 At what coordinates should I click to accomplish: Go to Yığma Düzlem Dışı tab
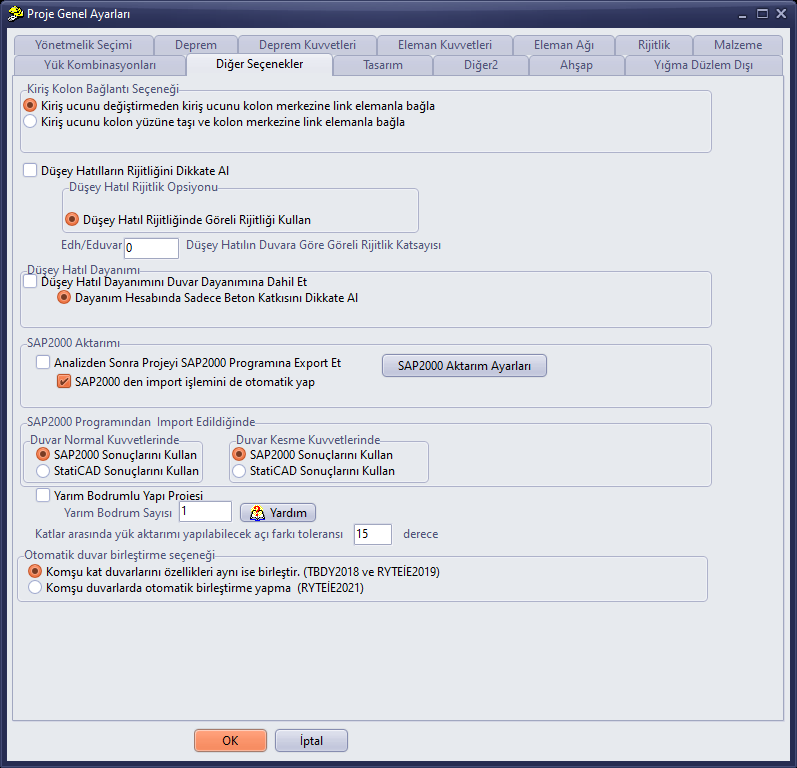coord(703,65)
